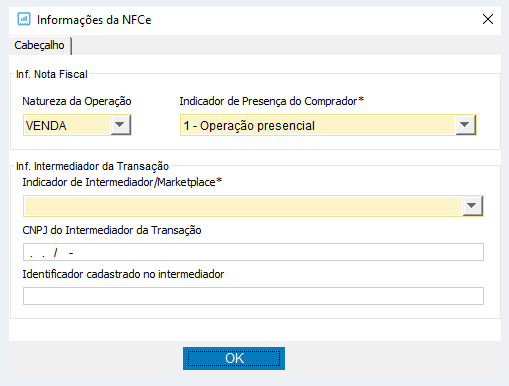Focus the CNPJ do Intermediador input field
Viewport: 509px width, 386px height.
(x=253, y=252)
